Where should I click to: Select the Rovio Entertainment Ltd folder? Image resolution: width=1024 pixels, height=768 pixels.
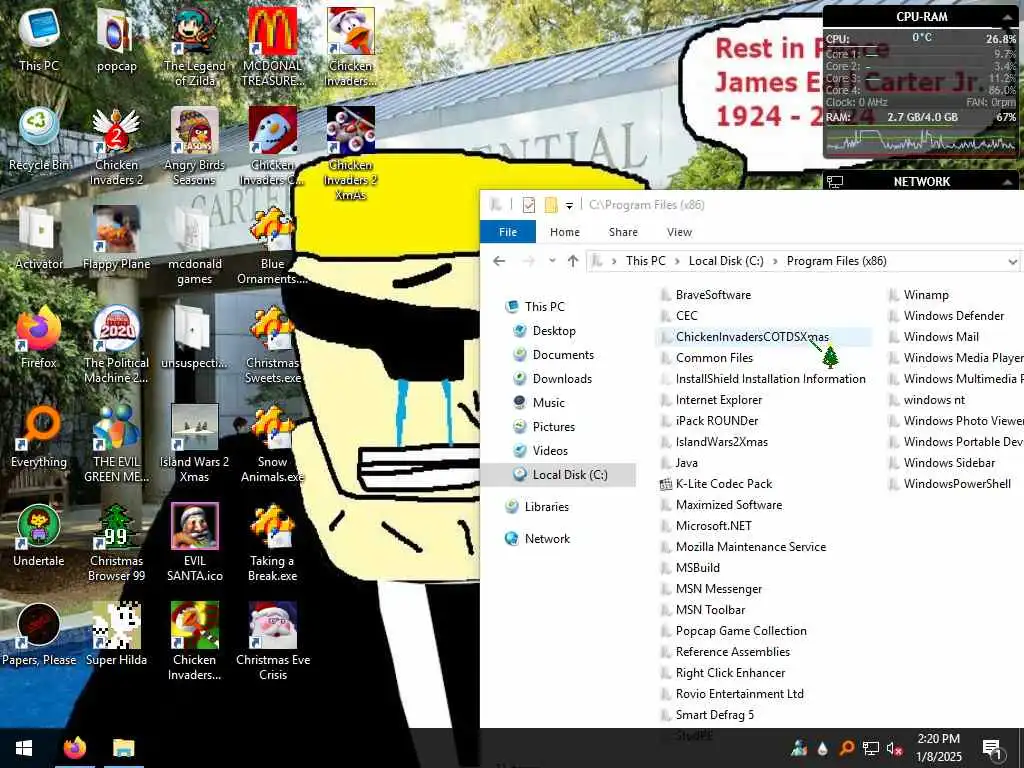point(739,694)
